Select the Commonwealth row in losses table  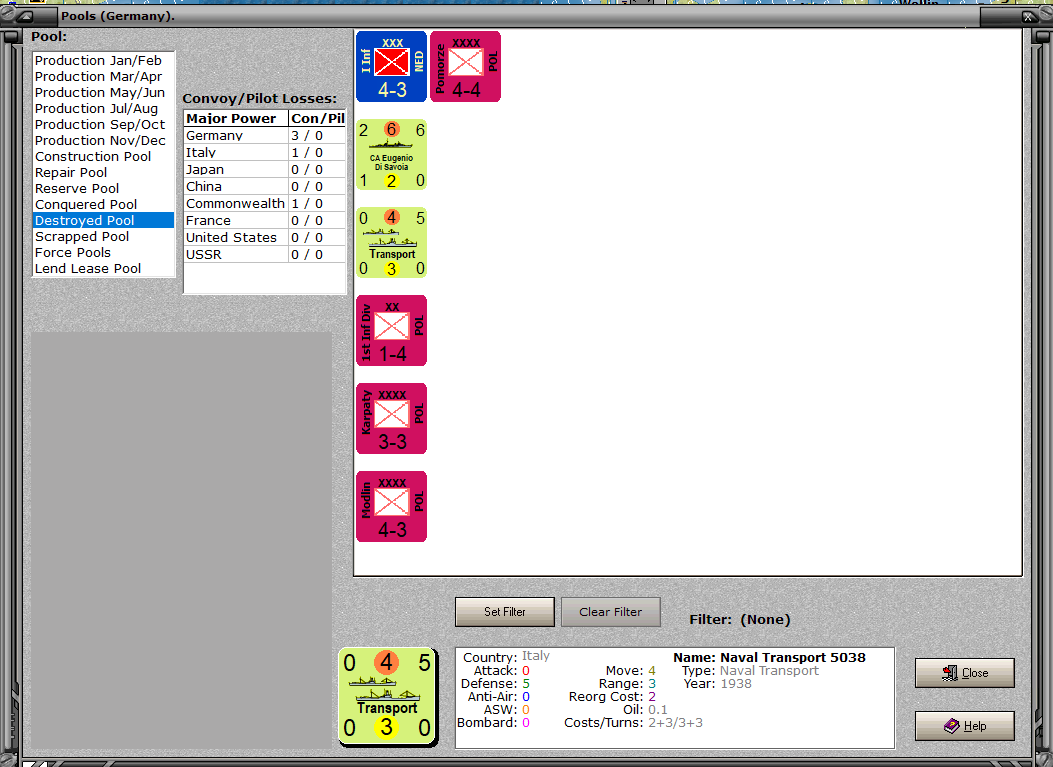[265, 204]
